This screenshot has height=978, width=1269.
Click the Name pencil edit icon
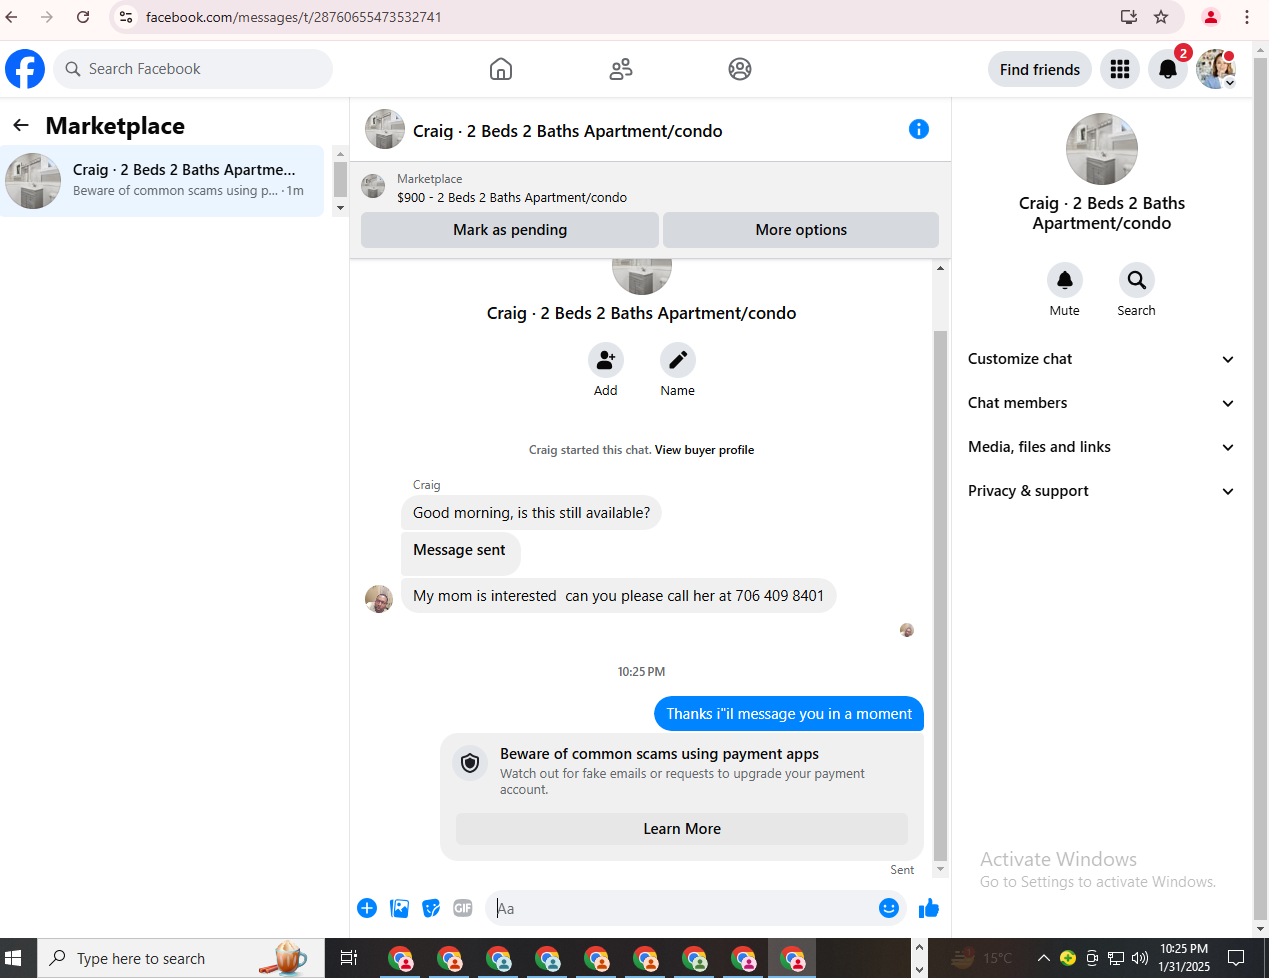click(678, 359)
